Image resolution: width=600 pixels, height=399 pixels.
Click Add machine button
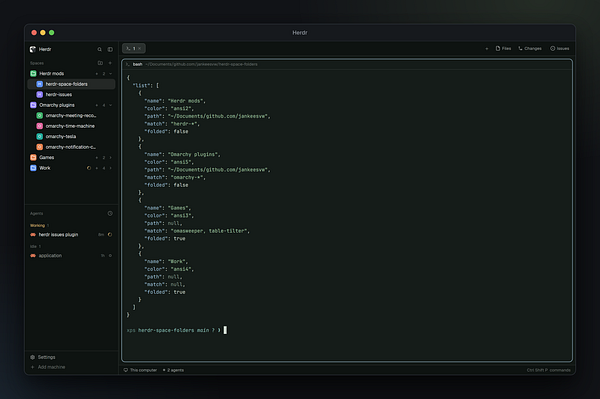[48, 367]
